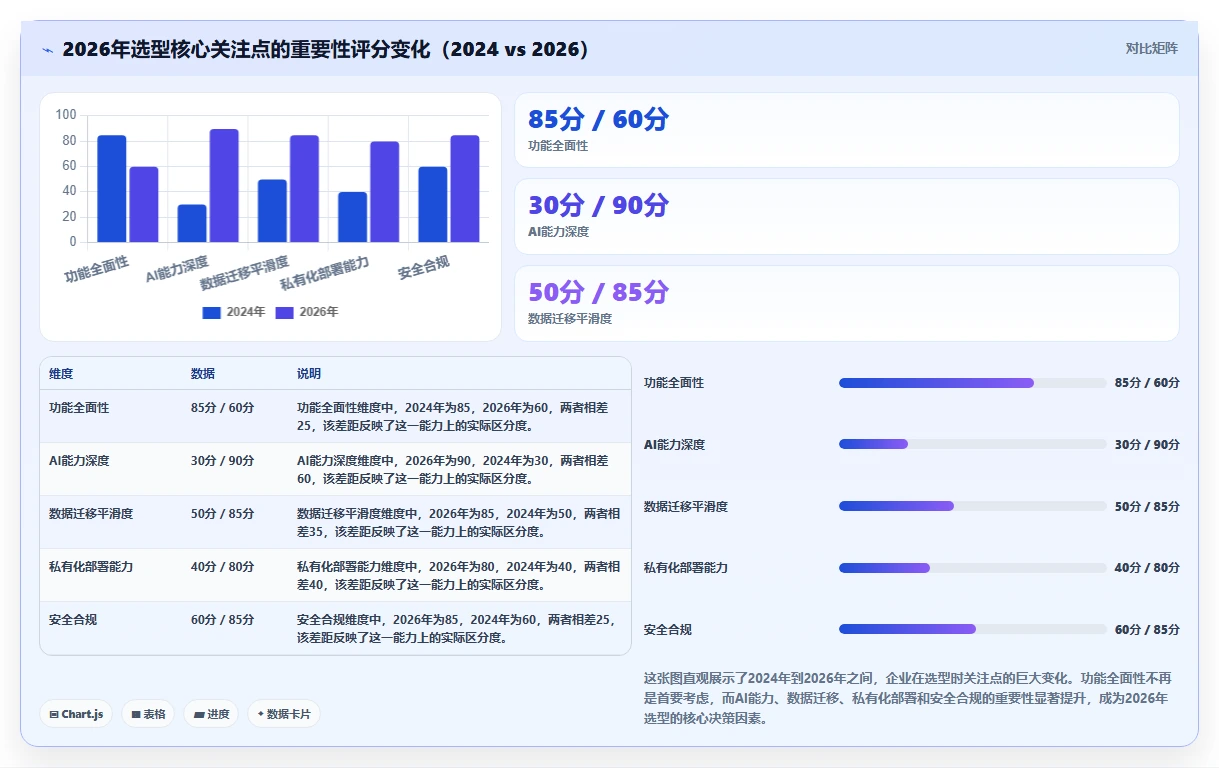Click the lightning icon beside the title
This screenshot has height=768, width=1219.
[x=48, y=49]
